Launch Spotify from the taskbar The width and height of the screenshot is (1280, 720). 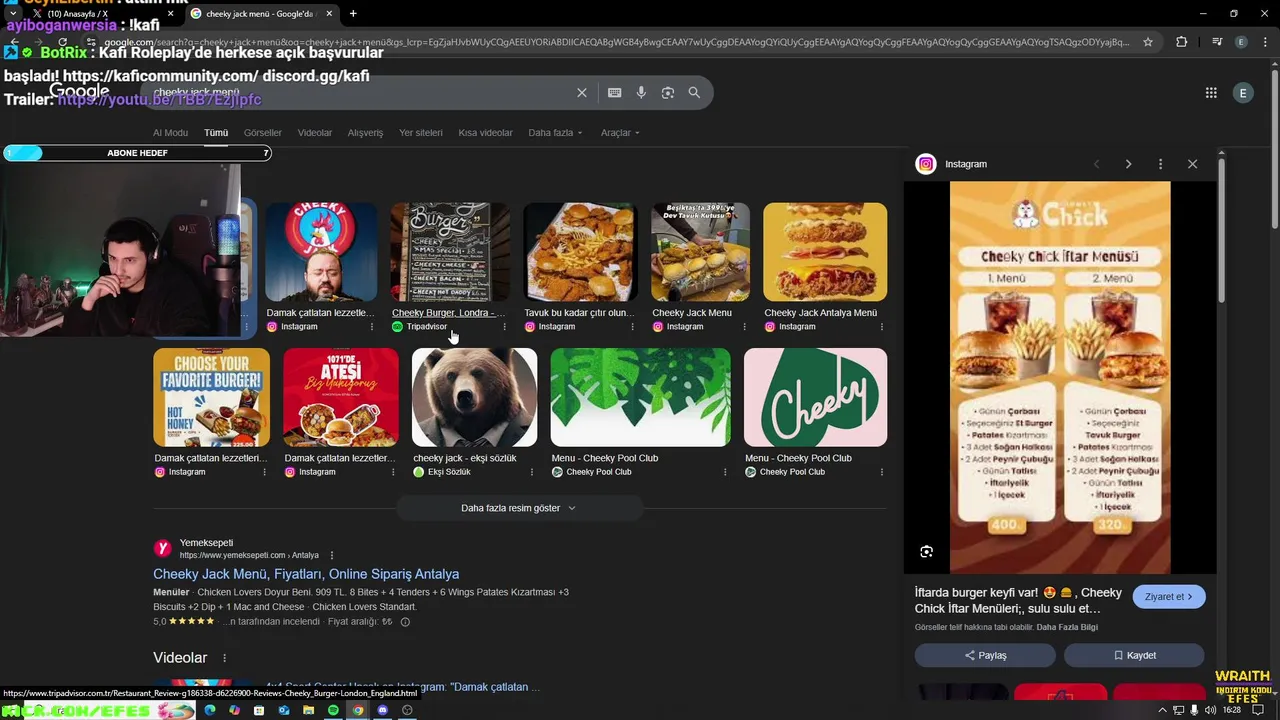[x=333, y=710]
